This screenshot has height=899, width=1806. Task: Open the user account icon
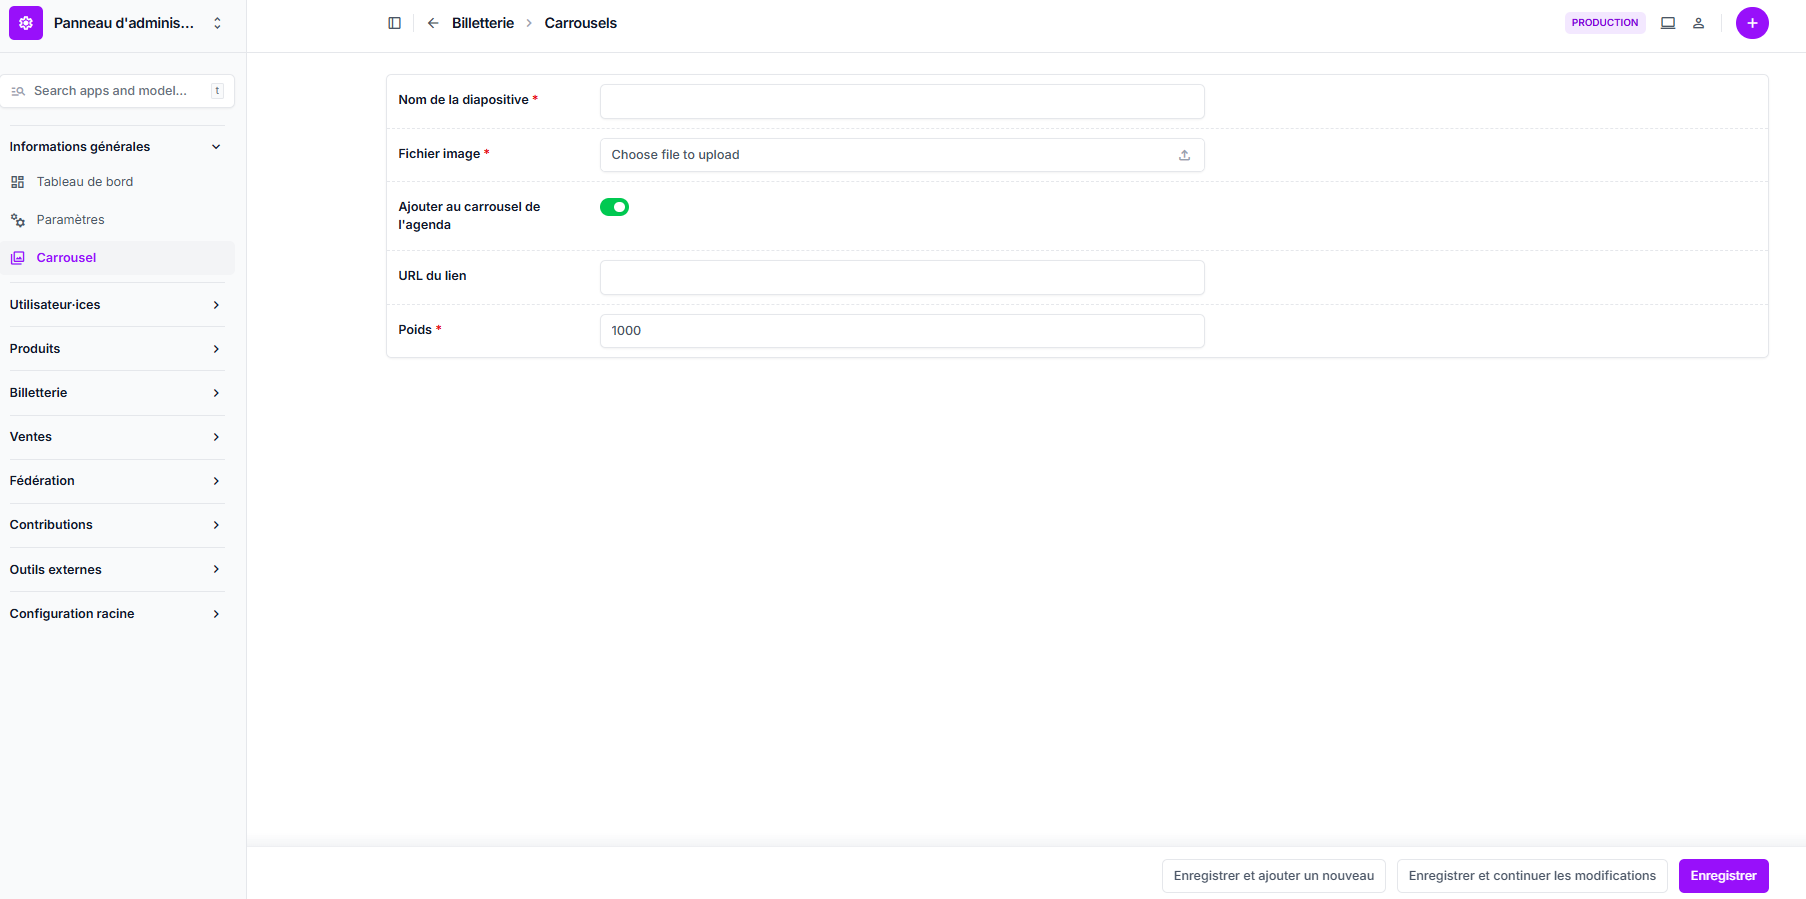[x=1698, y=23]
